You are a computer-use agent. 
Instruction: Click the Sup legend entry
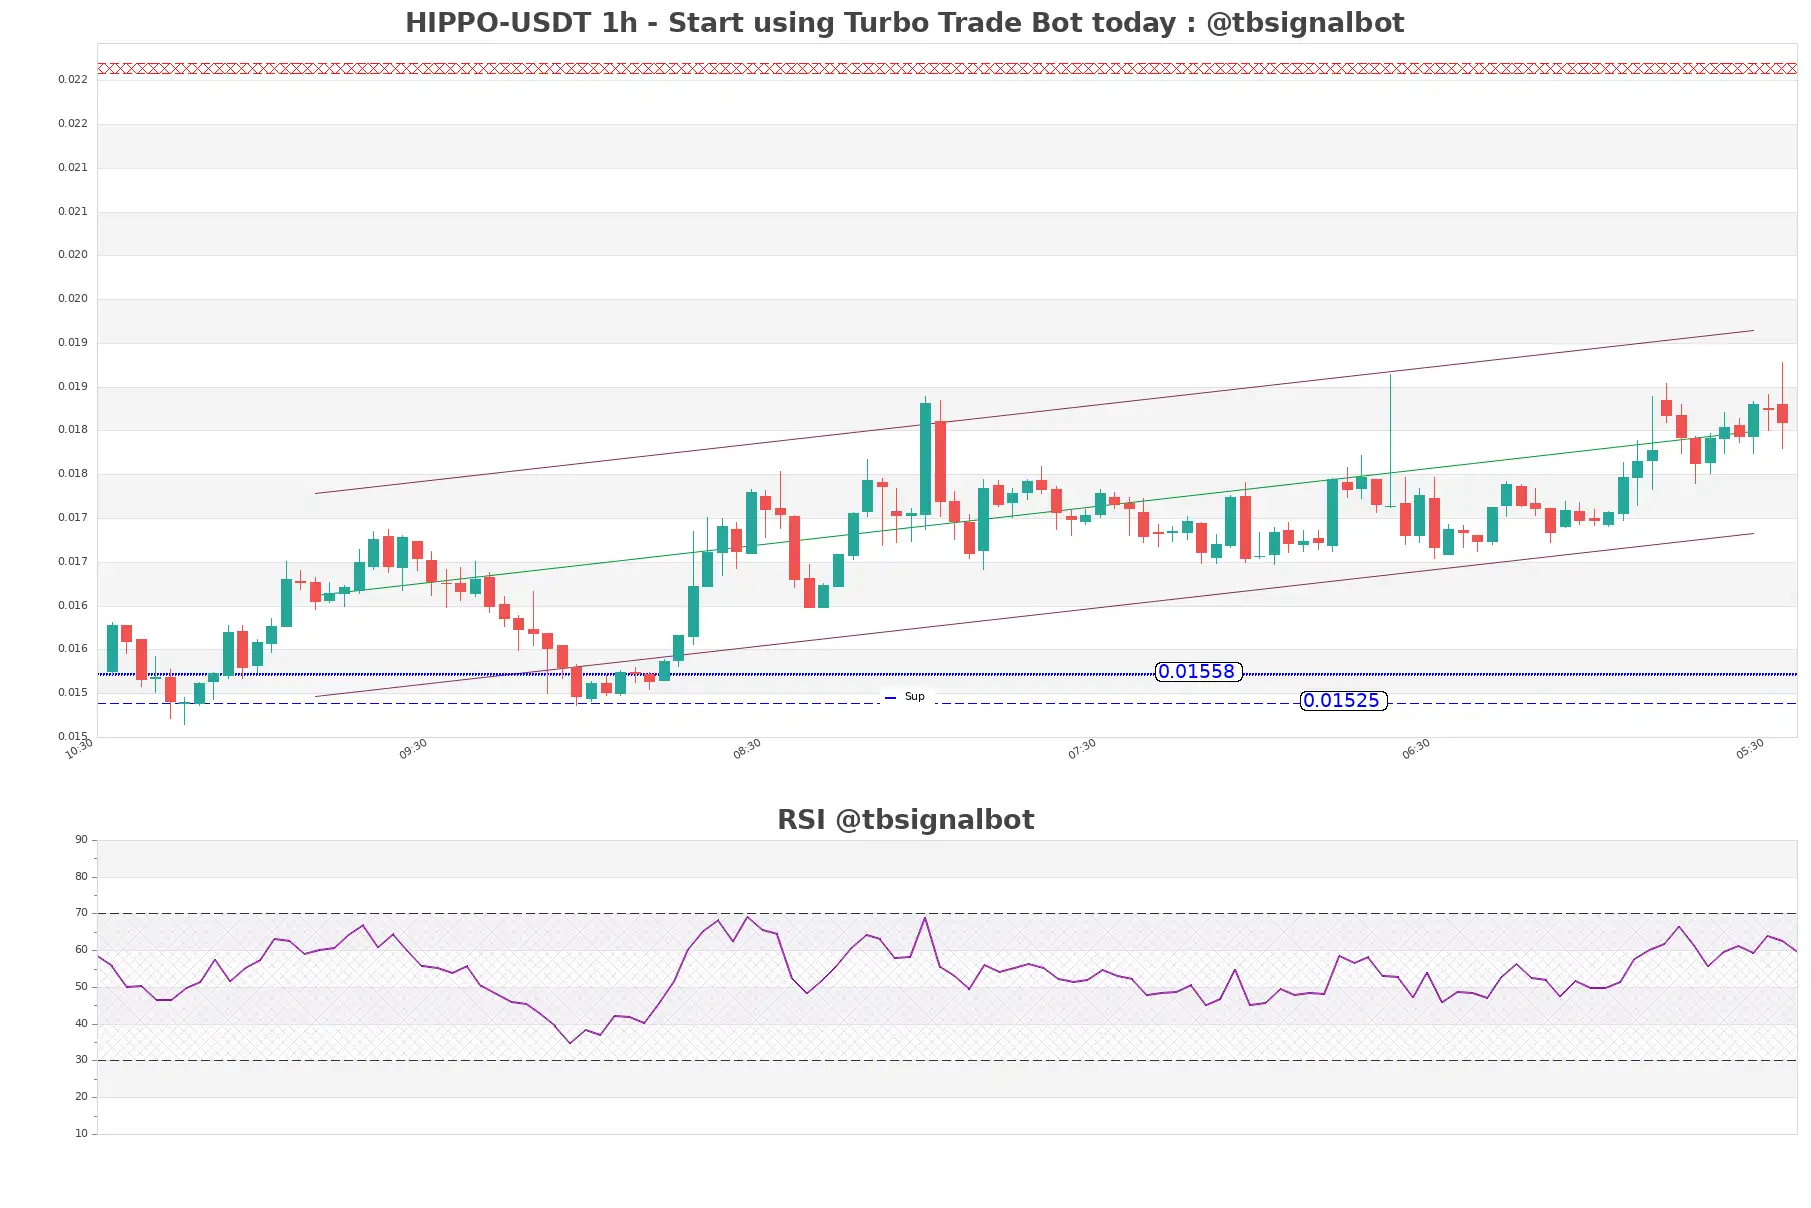(906, 697)
